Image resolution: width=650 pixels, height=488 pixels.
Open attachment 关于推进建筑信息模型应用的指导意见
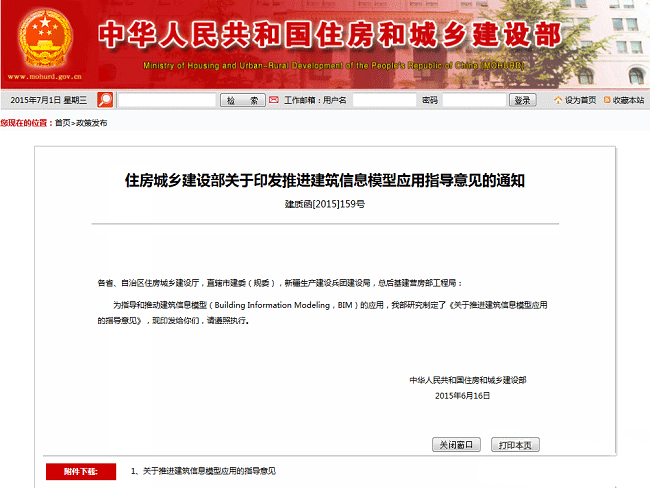209,471
